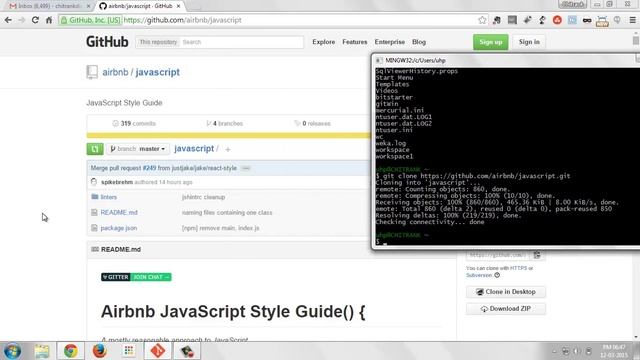Open the Chrome menu hamburger icon
Screen dimensions: 640x360
click(632, 20)
